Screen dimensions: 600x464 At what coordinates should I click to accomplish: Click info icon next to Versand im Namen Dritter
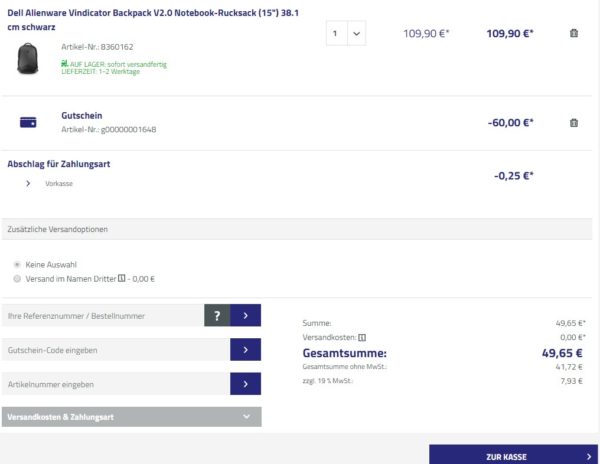121,279
